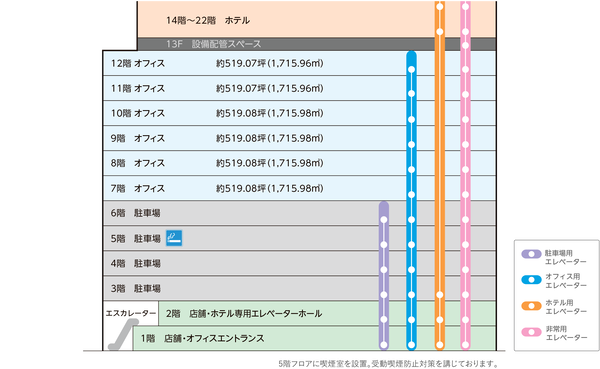600x369 pixels.
Task: Click the 5階 駐車場 label
Action: pyautogui.click(x=135, y=238)
